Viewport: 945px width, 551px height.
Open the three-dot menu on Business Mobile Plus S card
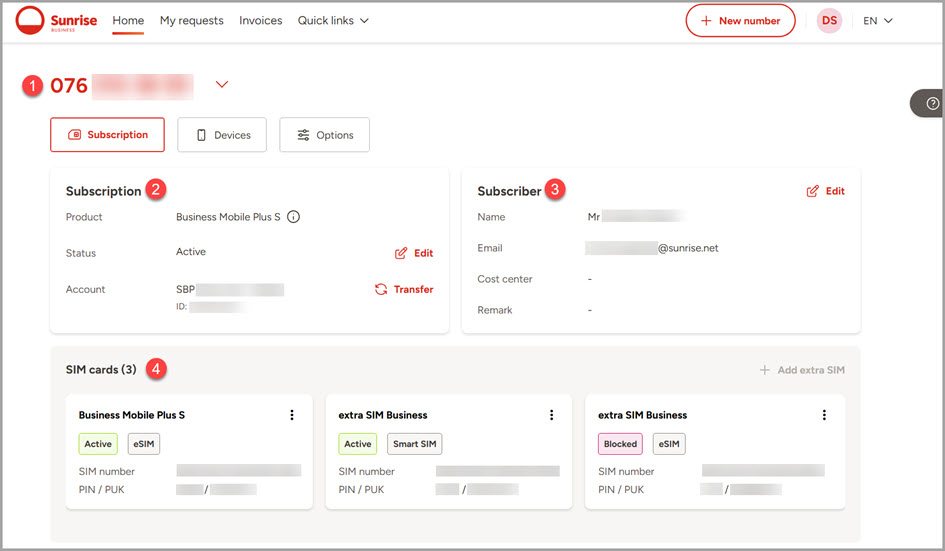[x=292, y=415]
